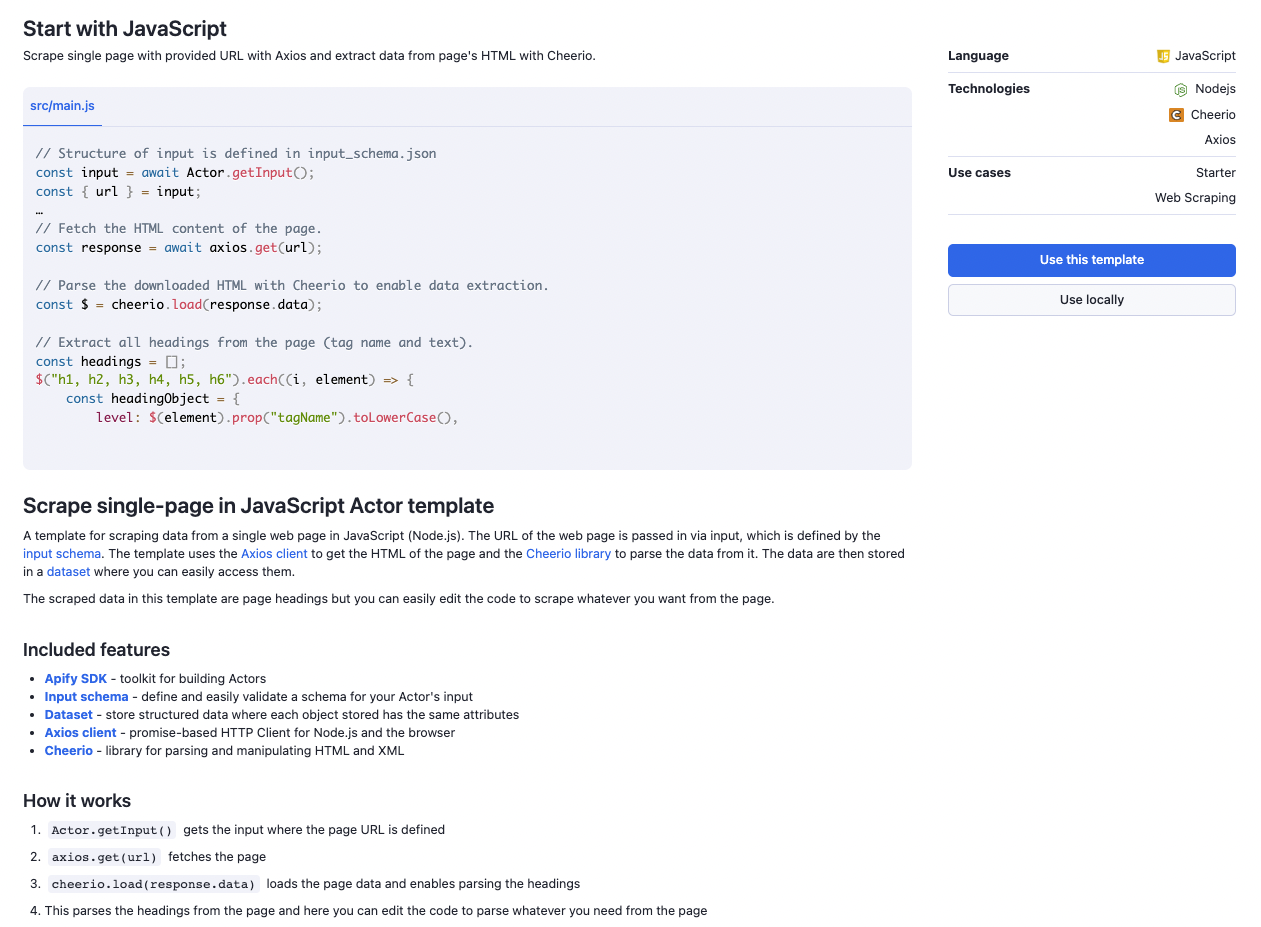
Task: Select the Nodejs technology icon
Action: [x=1181, y=89]
